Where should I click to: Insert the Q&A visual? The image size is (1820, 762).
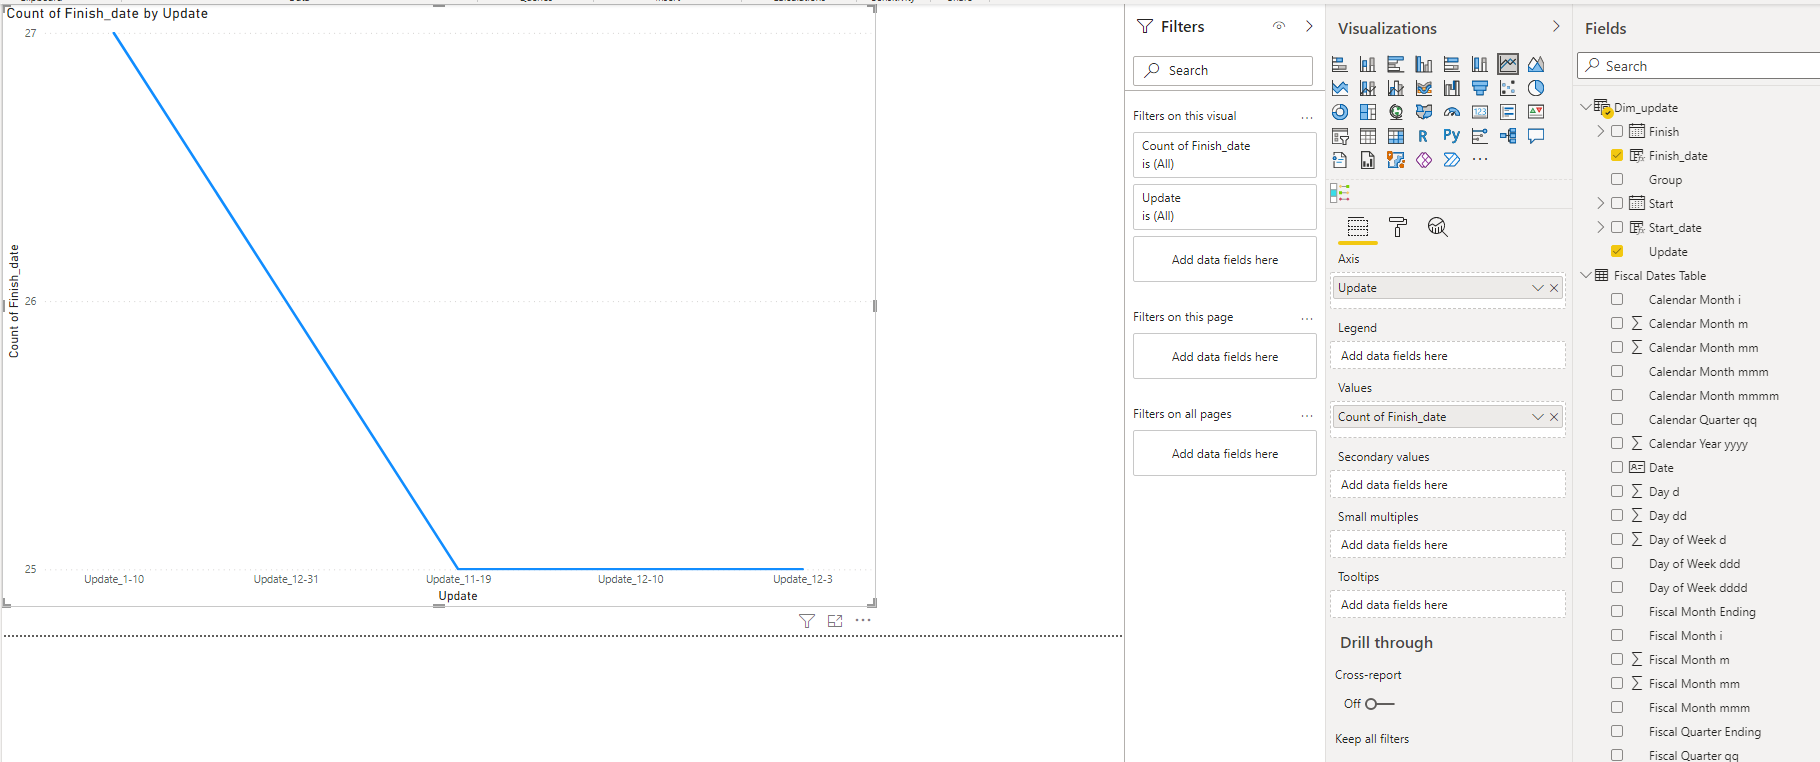(x=1536, y=136)
